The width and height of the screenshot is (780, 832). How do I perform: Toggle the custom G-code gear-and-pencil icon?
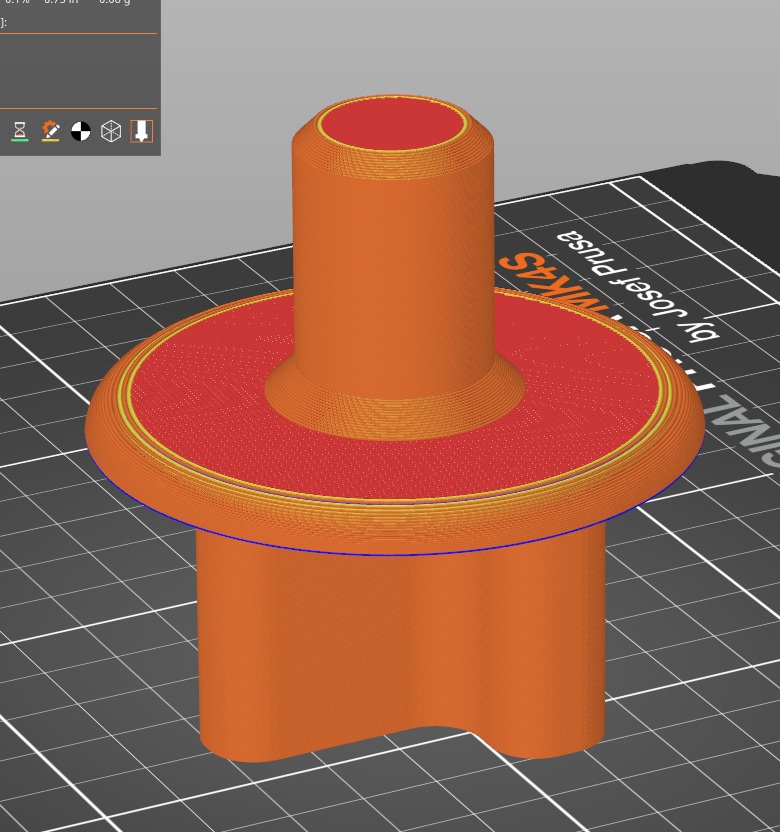point(50,131)
